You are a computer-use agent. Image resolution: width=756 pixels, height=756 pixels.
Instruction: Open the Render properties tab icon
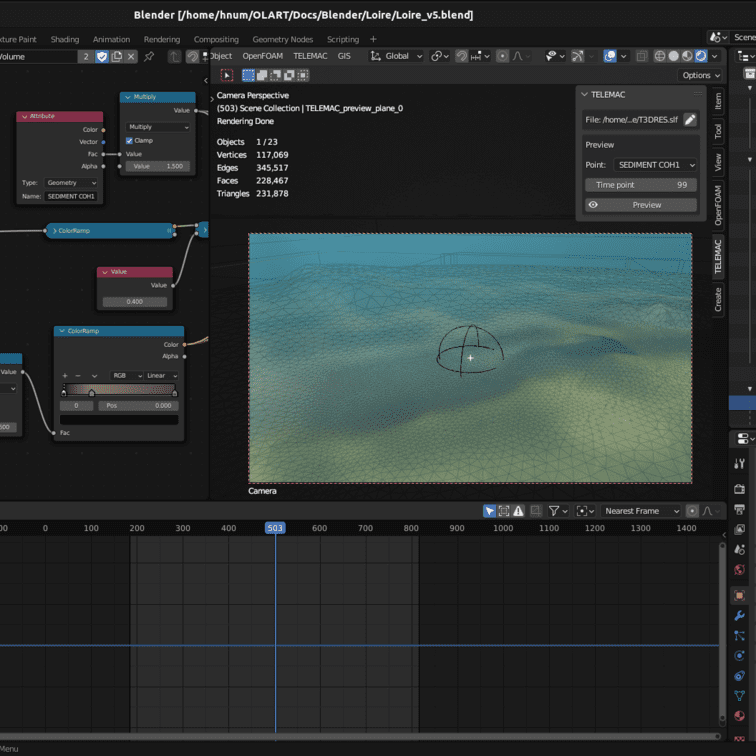740,487
